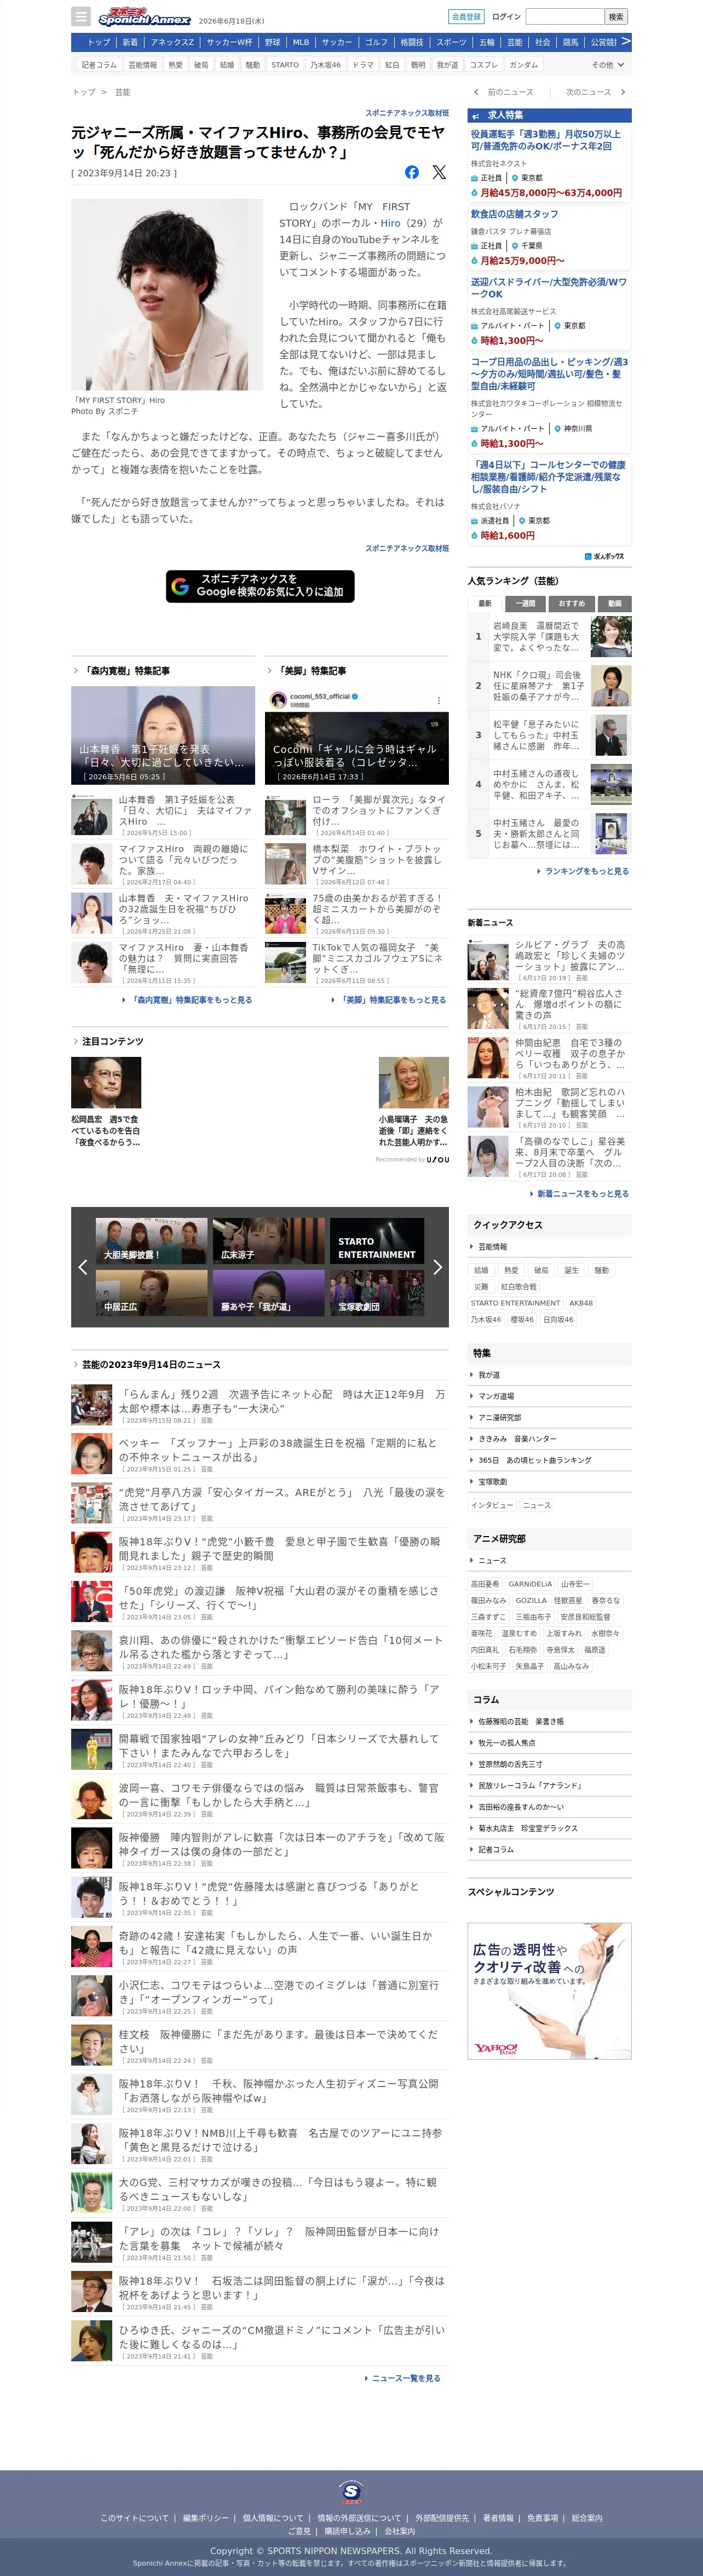This screenshot has height=2576, width=703.
Task: Click the 求人特集 megaphone icon
Action: (475, 116)
